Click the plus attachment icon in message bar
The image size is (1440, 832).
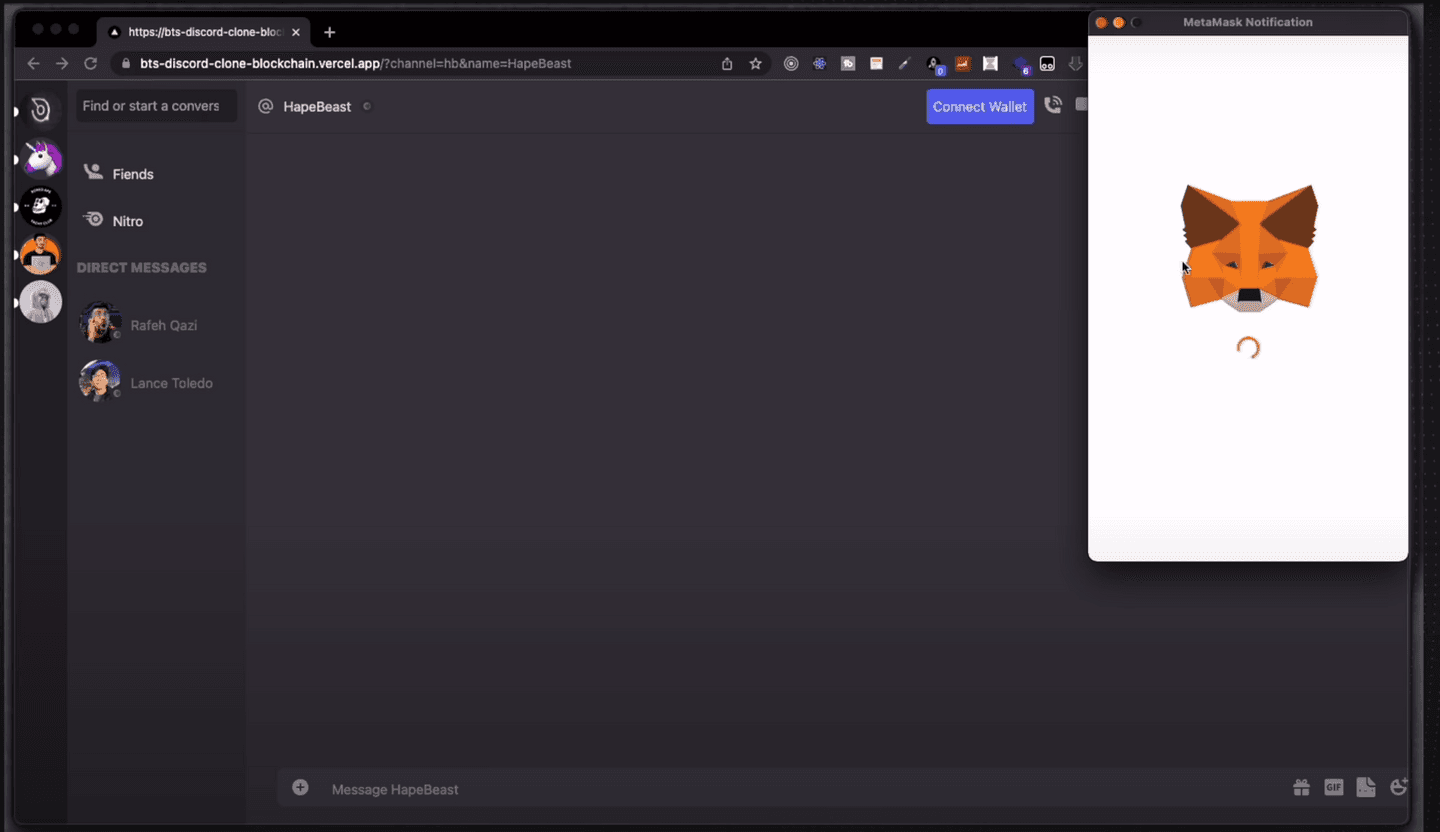300,788
